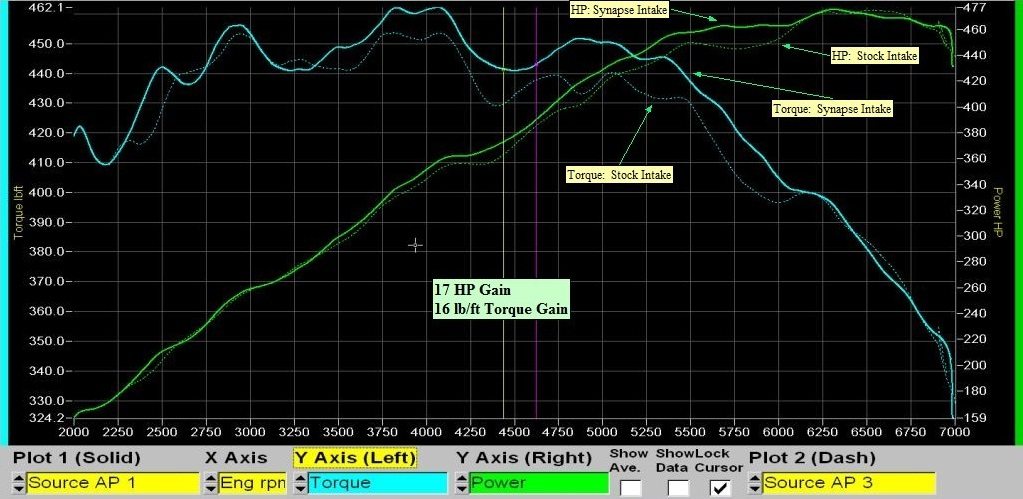Select the Torque: Stock Intake annotation

click(619, 175)
